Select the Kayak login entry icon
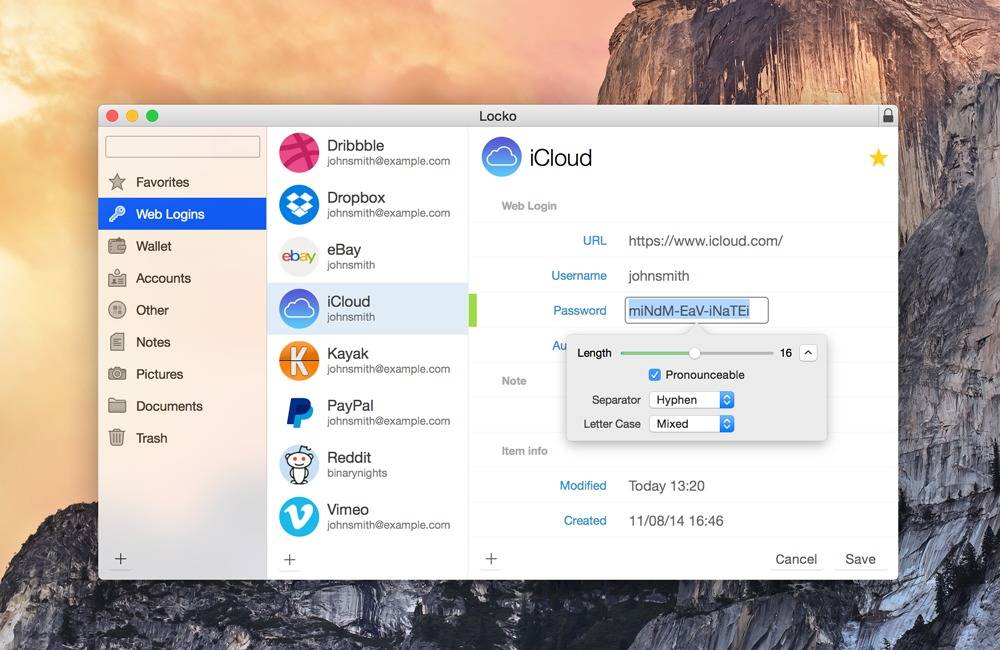1000x650 pixels. pyautogui.click(x=299, y=360)
